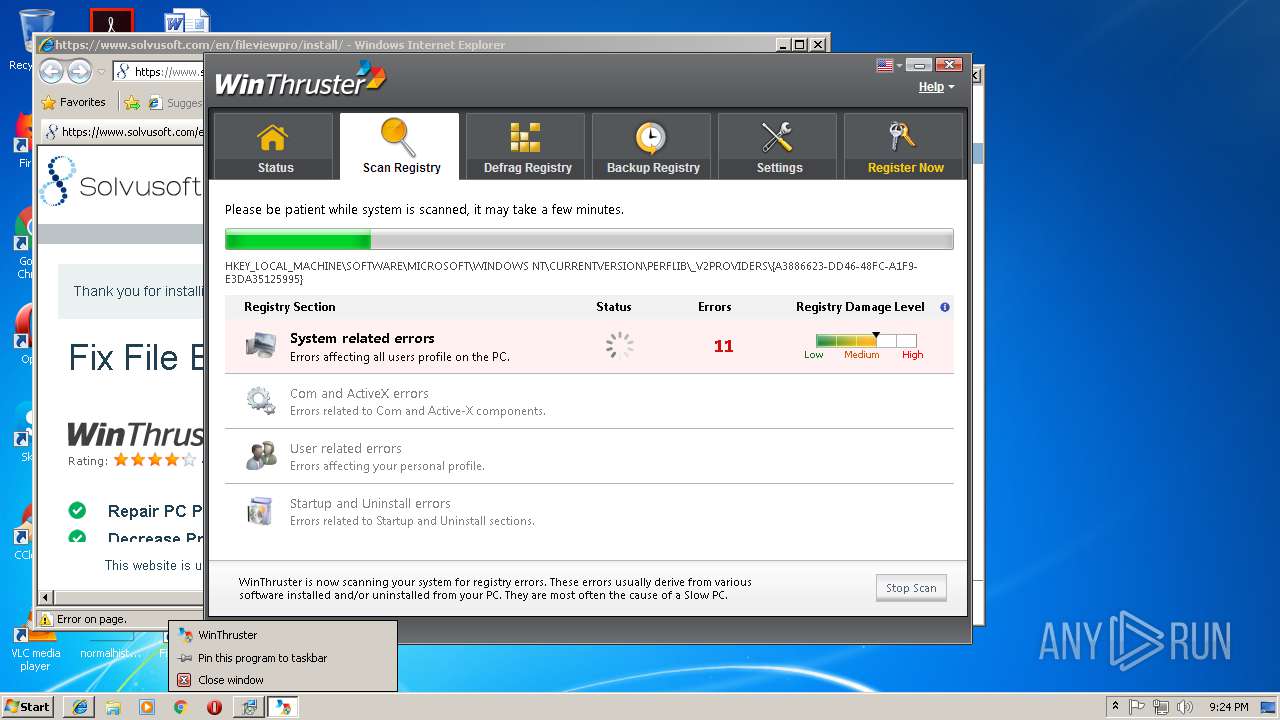This screenshot has height=720, width=1280.
Task: Click the red error count 11
Action: [724, 346]
